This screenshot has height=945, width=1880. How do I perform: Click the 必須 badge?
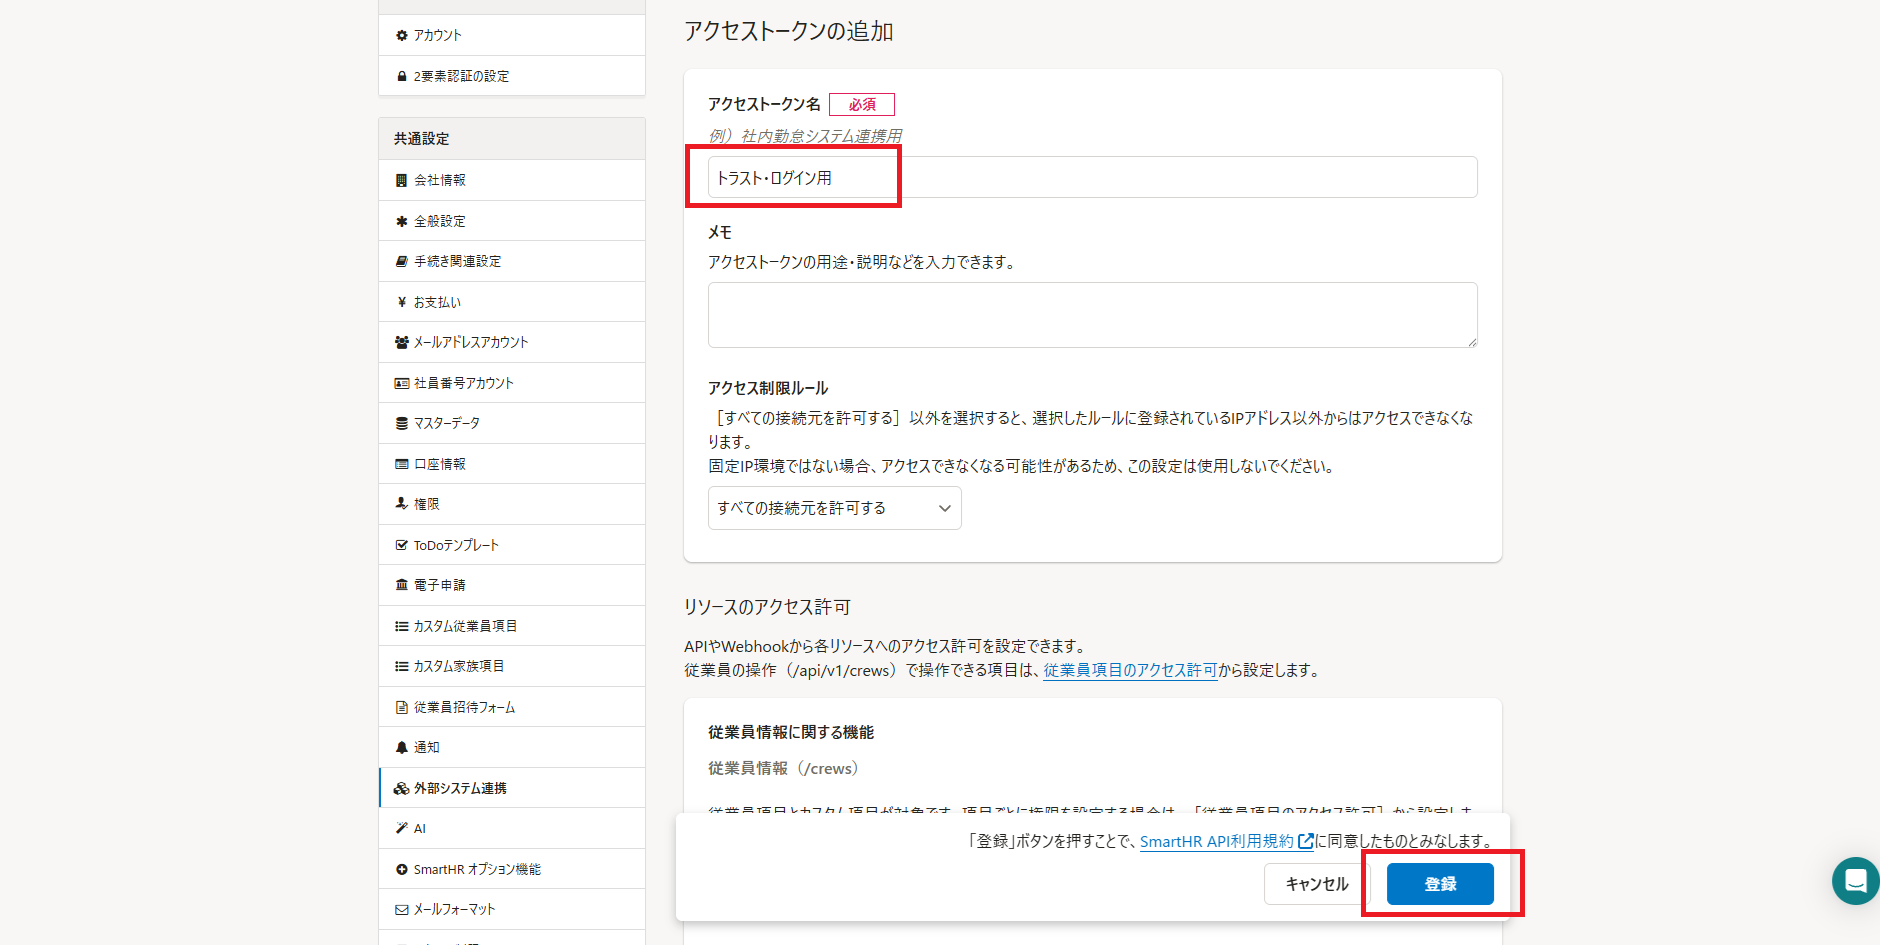click(x=862, y=104)
